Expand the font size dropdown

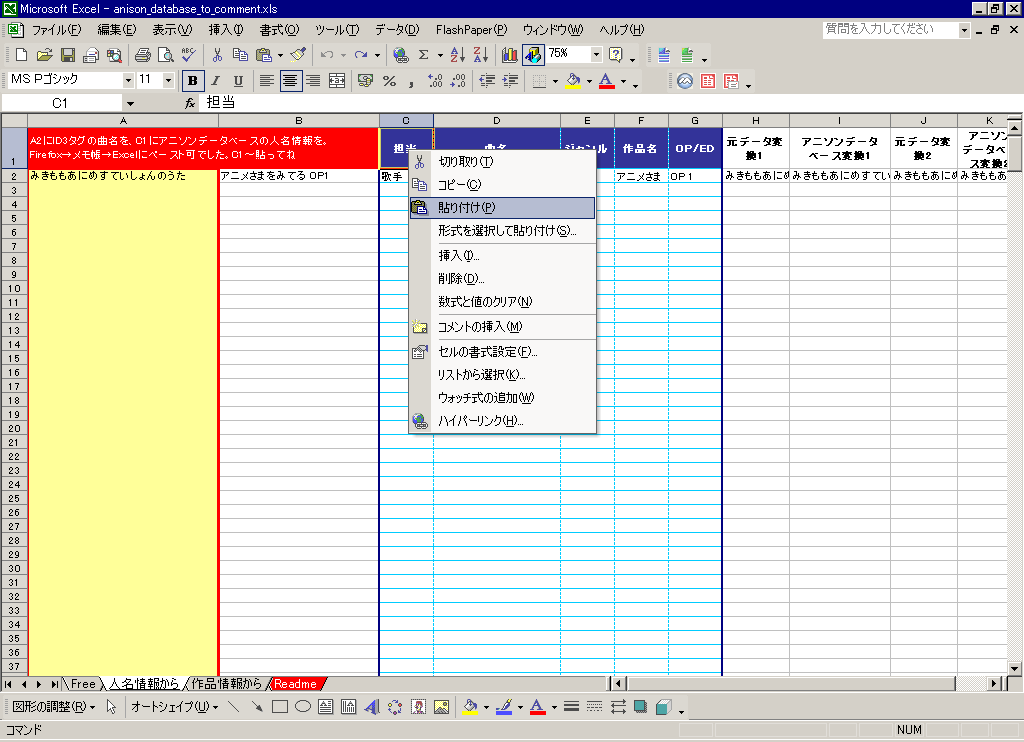(167, 81)
